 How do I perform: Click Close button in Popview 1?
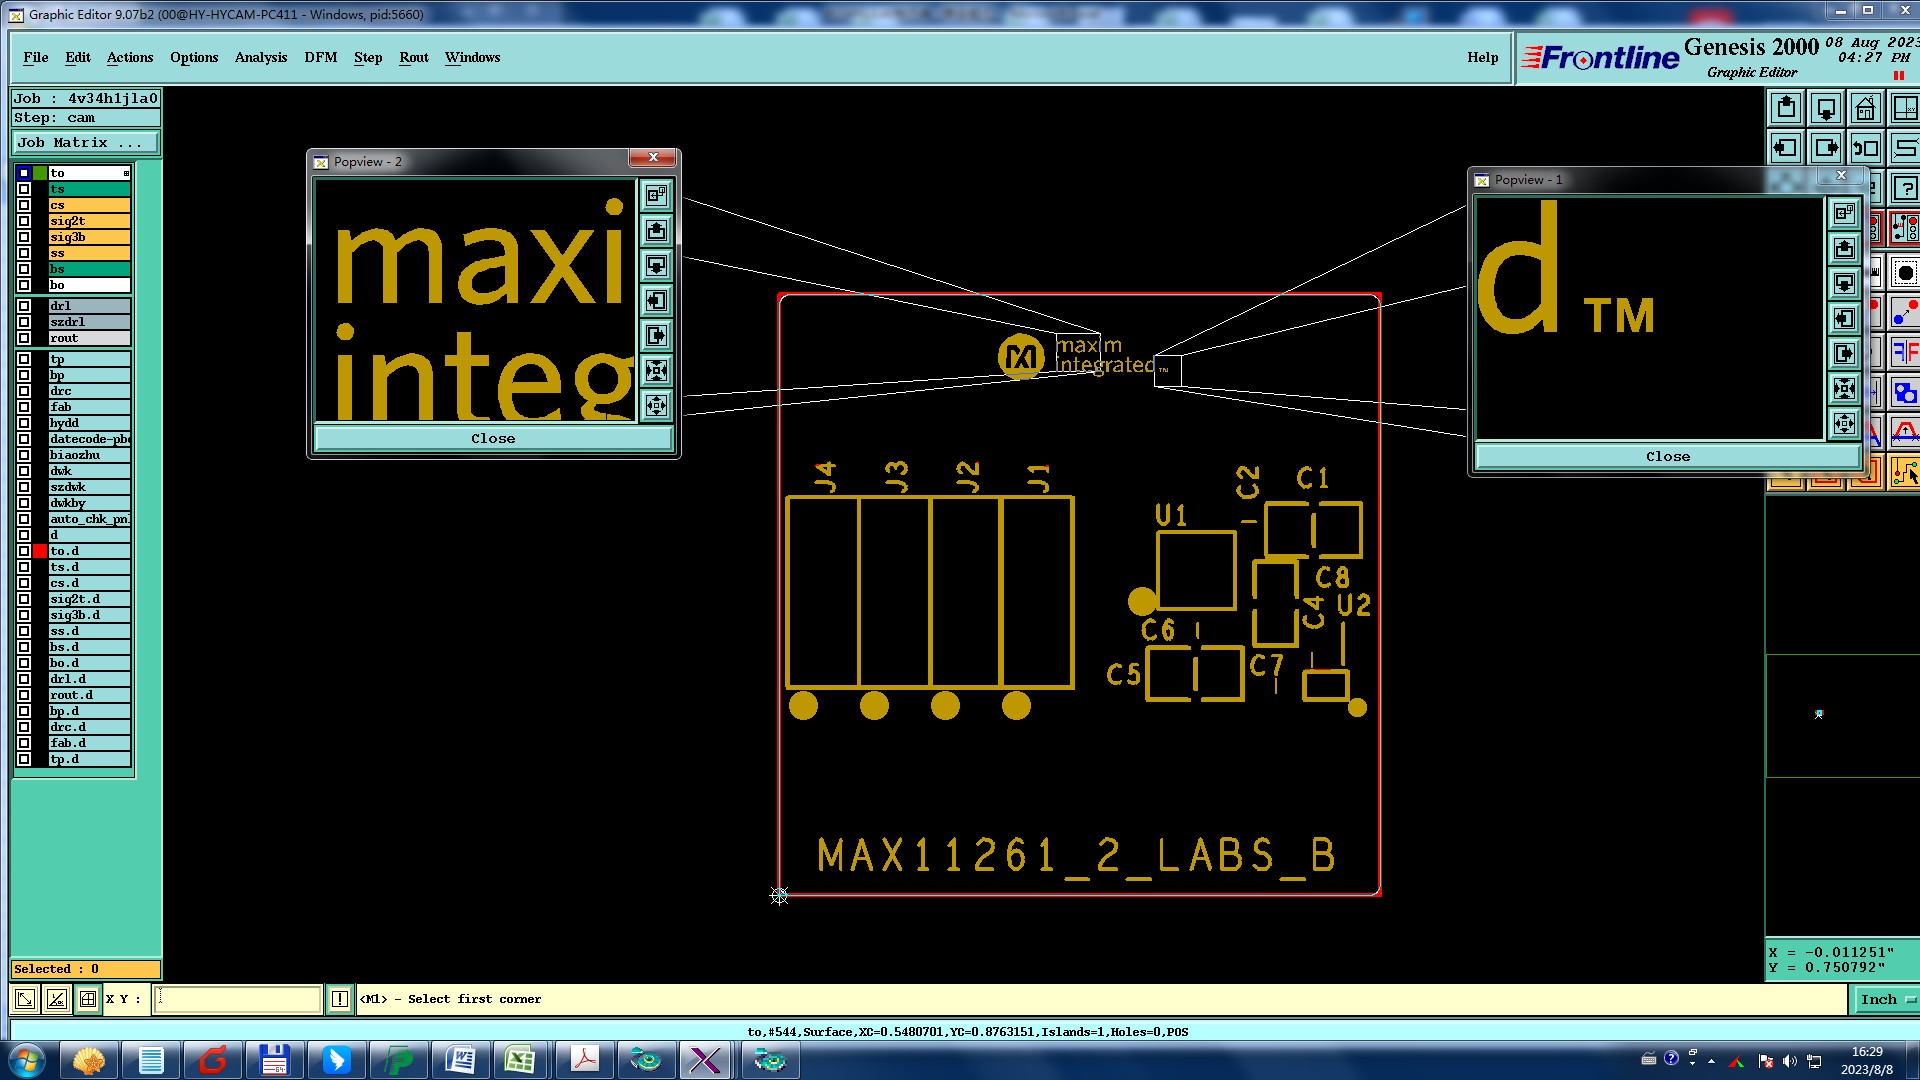(1667, 457)
